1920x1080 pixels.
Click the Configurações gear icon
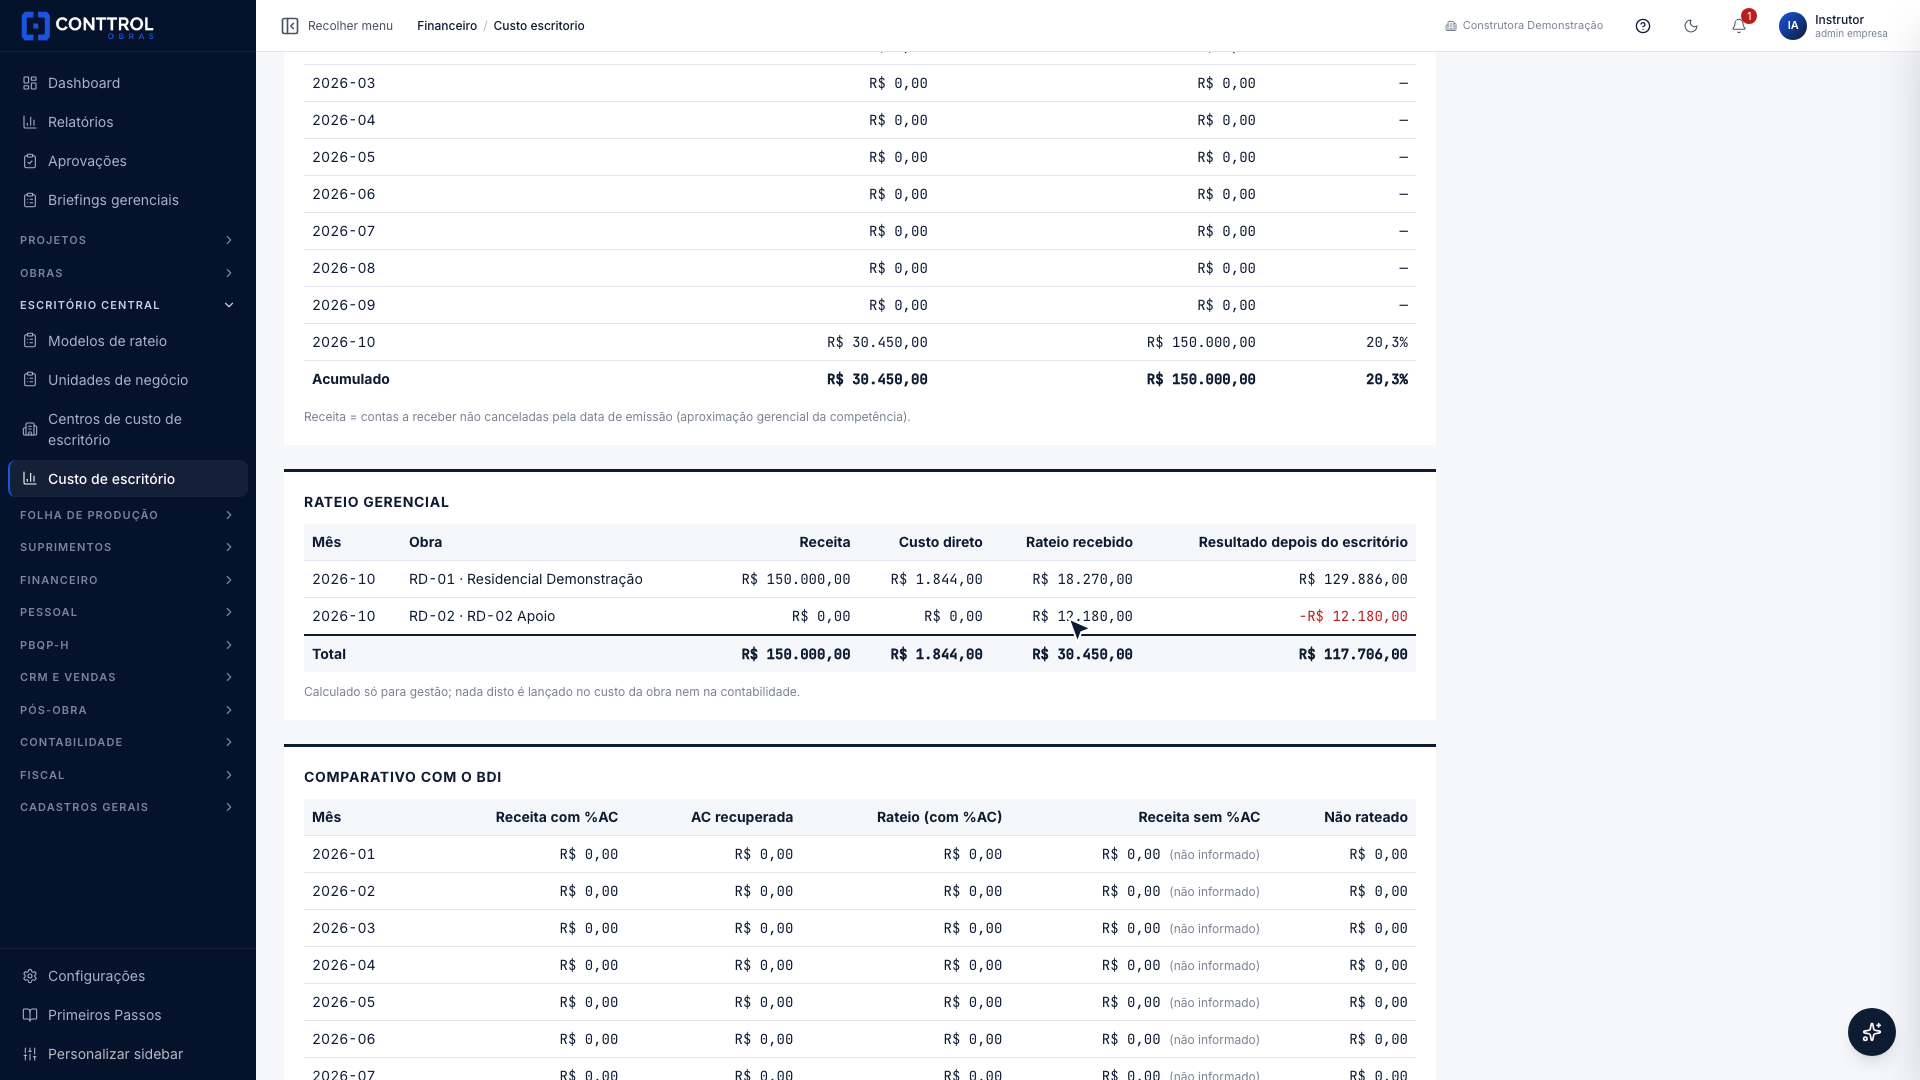(30, 976)
